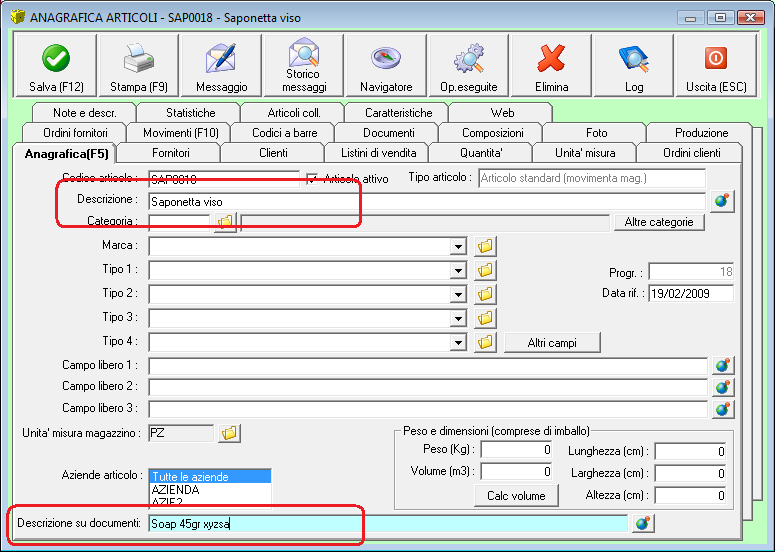775x552 pixels.
Task: Open the Ordini clienti tab
Action: (691, 153)
